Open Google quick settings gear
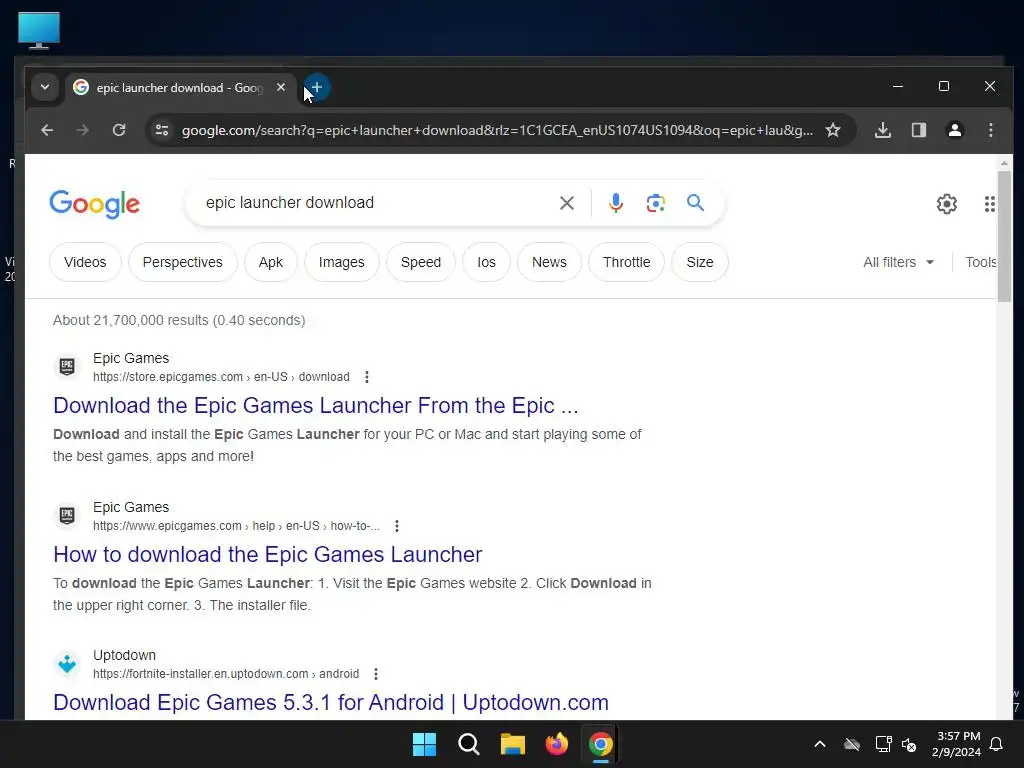This screenshot has height=768, width=1024. pyautogui.click(x=946, y=204)
